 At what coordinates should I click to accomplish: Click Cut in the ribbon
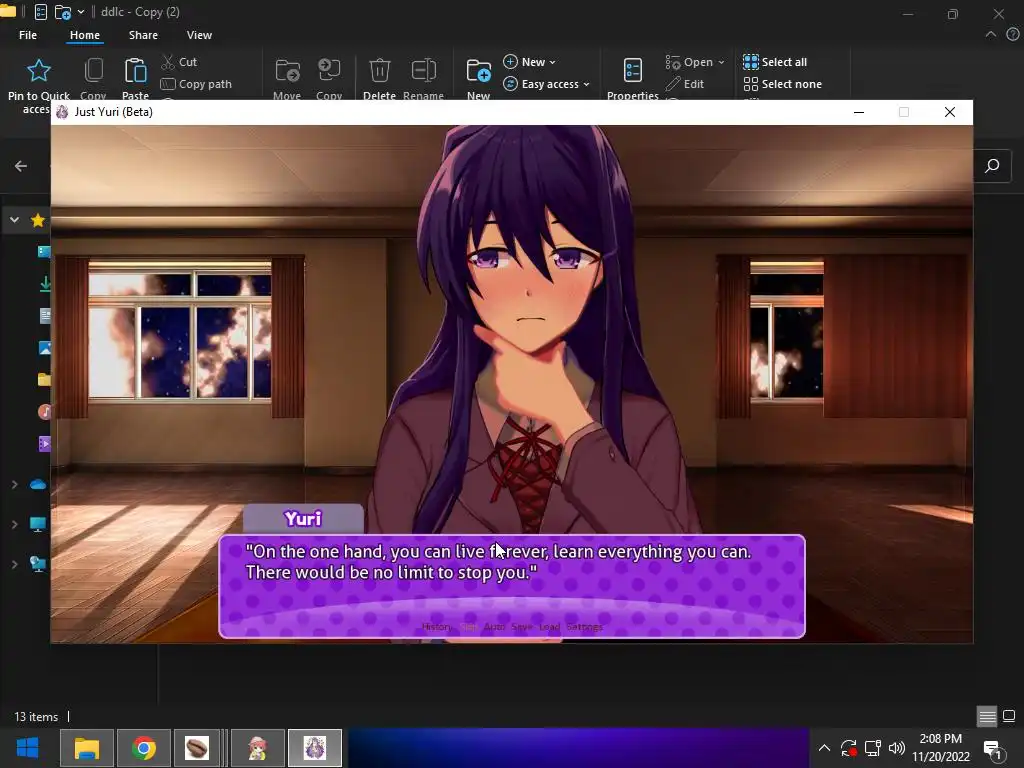coord(179,62)
